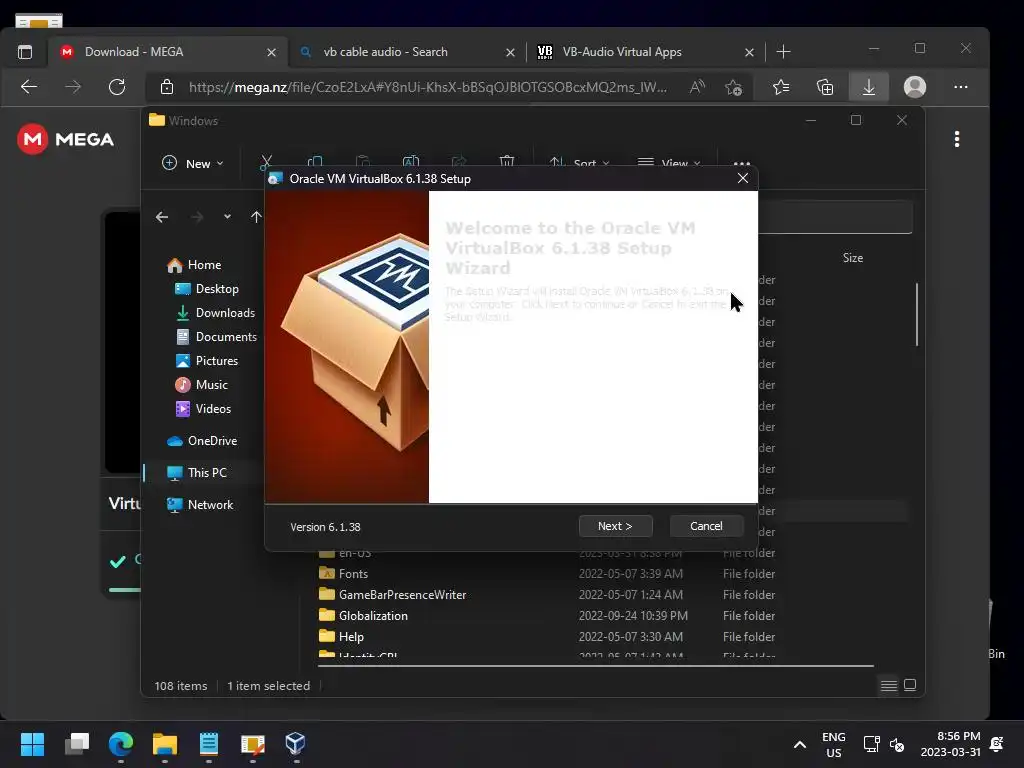Image resolution: width=1024 pixels, height=768 pixels.
Task: Open VirtualBox cube icon on taskbar
Action: pyautogui.click(x=295, y=743)
